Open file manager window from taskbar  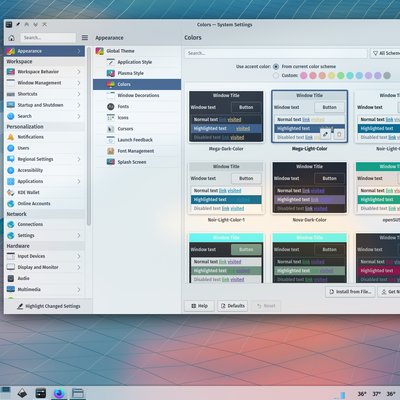pyautogui.click(x=78, y=393)
